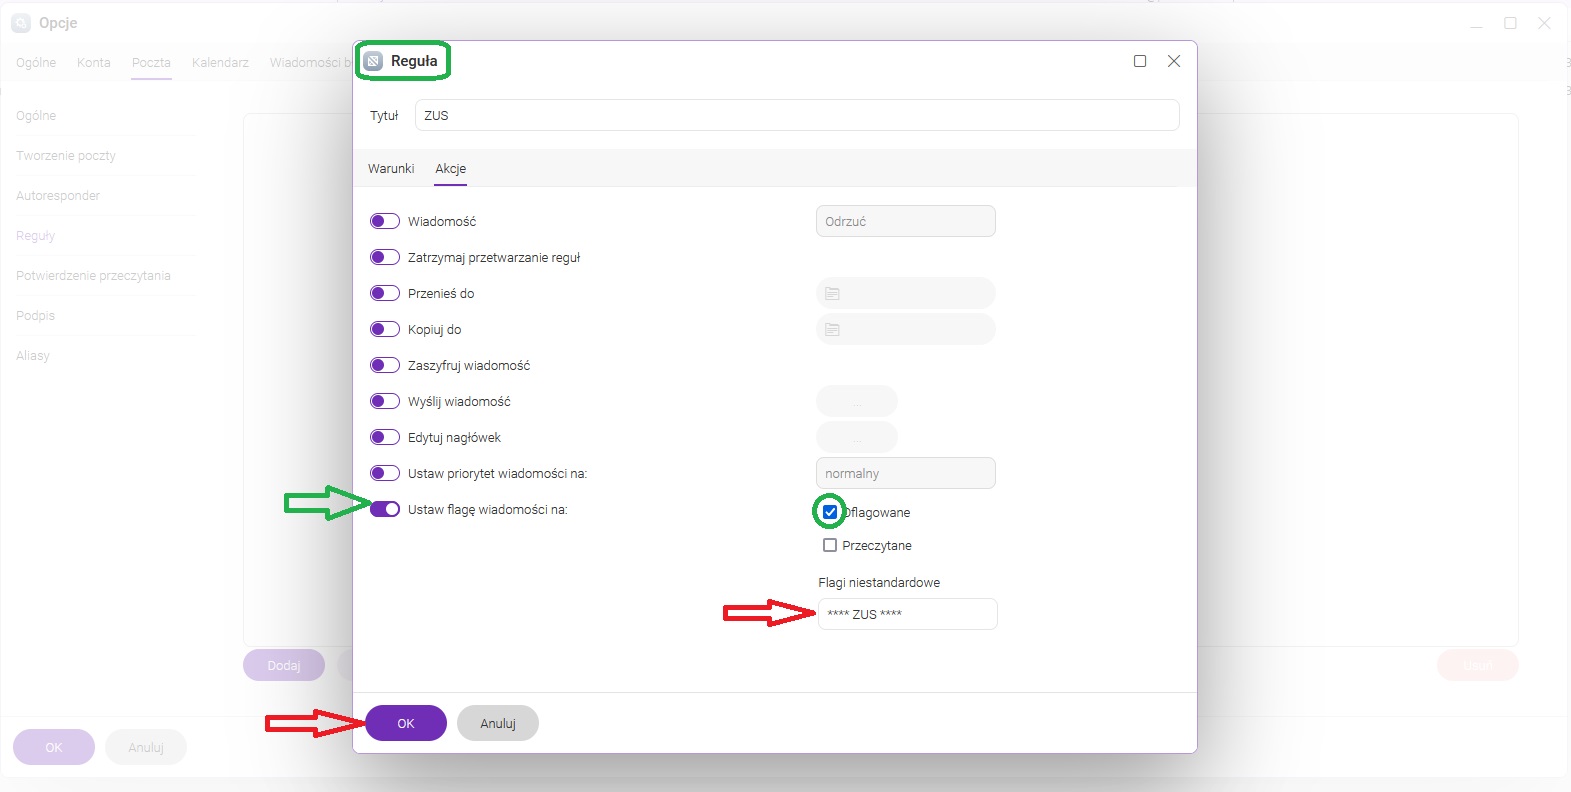Close the Reguła dialog with X

[1174, 61]
